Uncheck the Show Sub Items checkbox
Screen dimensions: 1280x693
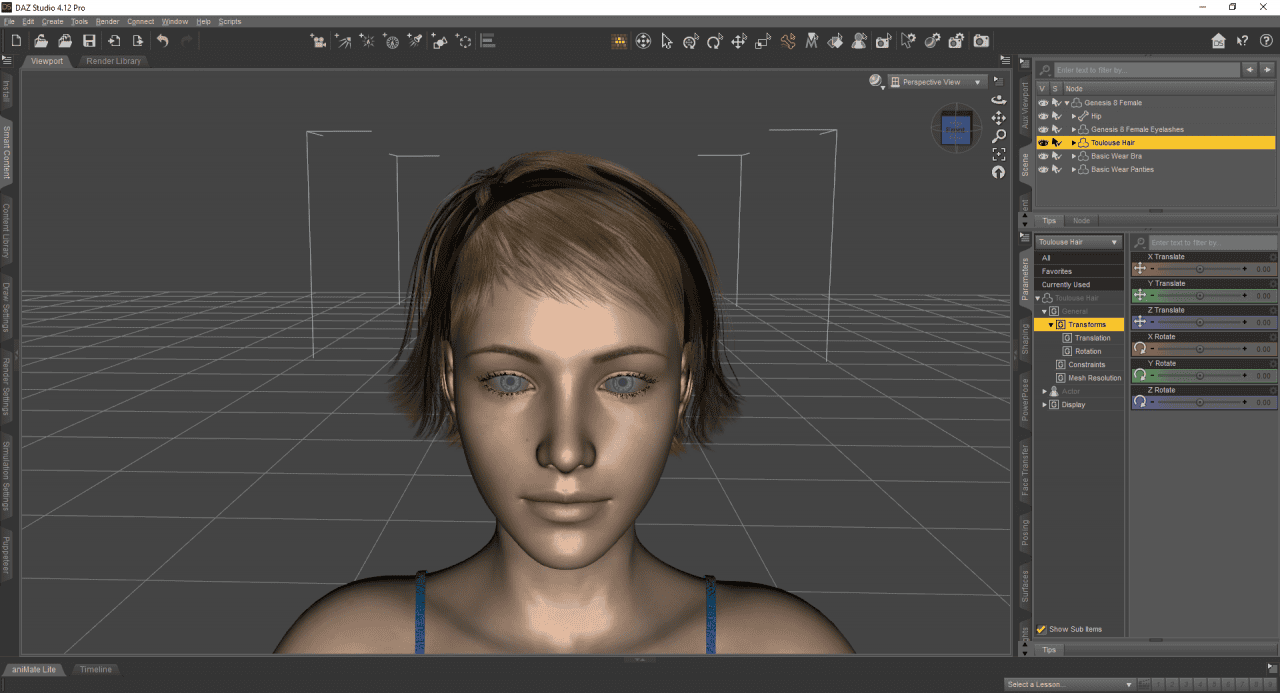[1041, 629]
